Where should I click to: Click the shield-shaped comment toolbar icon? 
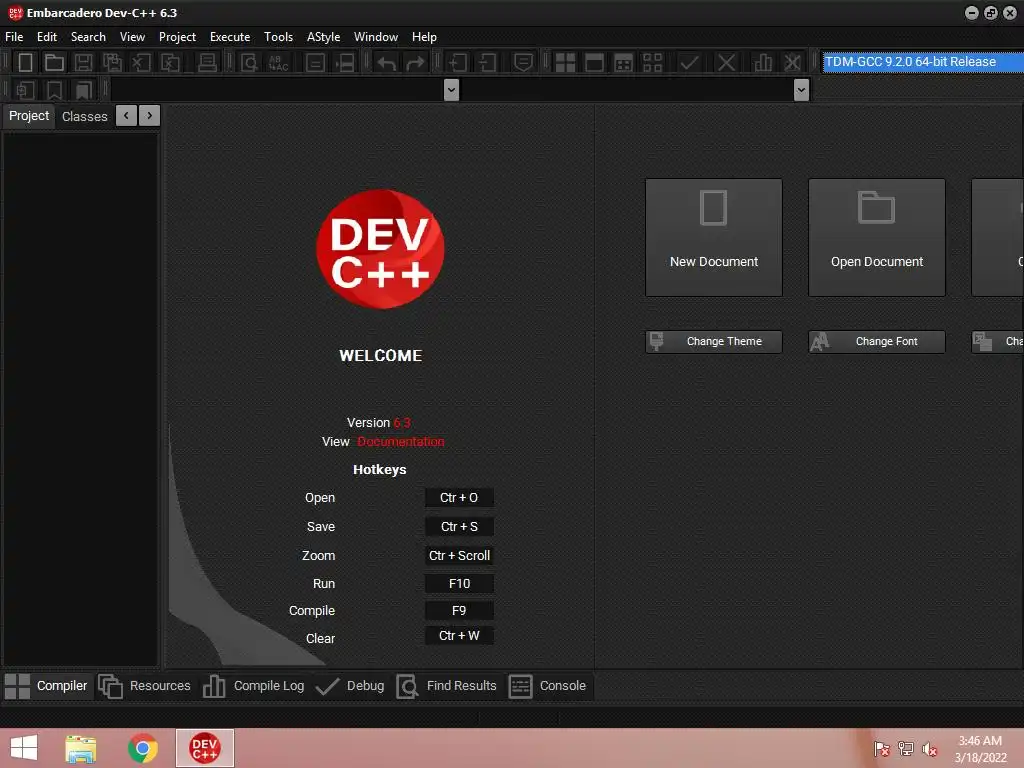523,63
